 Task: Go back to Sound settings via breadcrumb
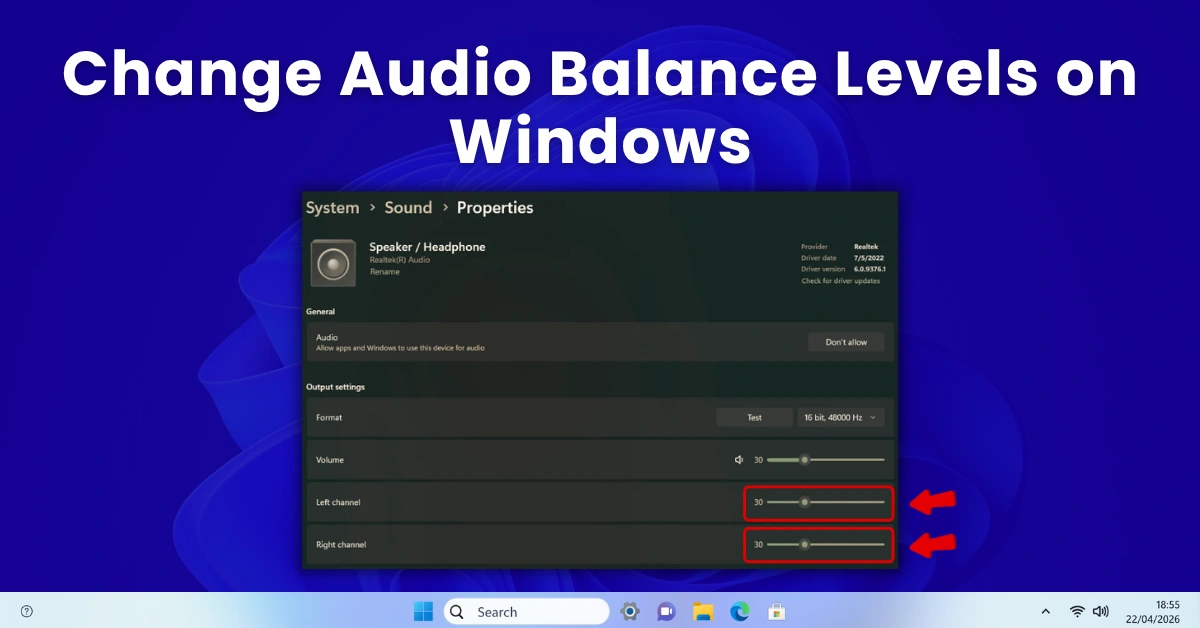coord(408,207)
